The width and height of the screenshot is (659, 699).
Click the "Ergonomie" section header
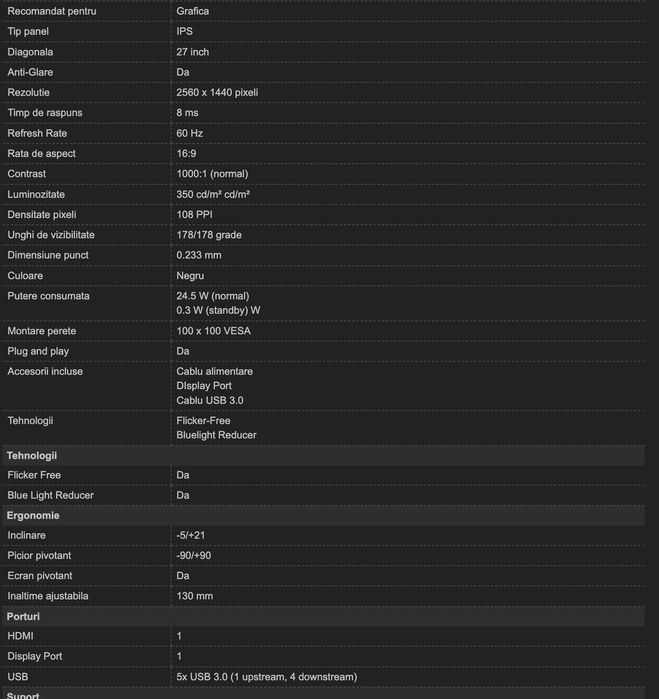tap(33, 516)
